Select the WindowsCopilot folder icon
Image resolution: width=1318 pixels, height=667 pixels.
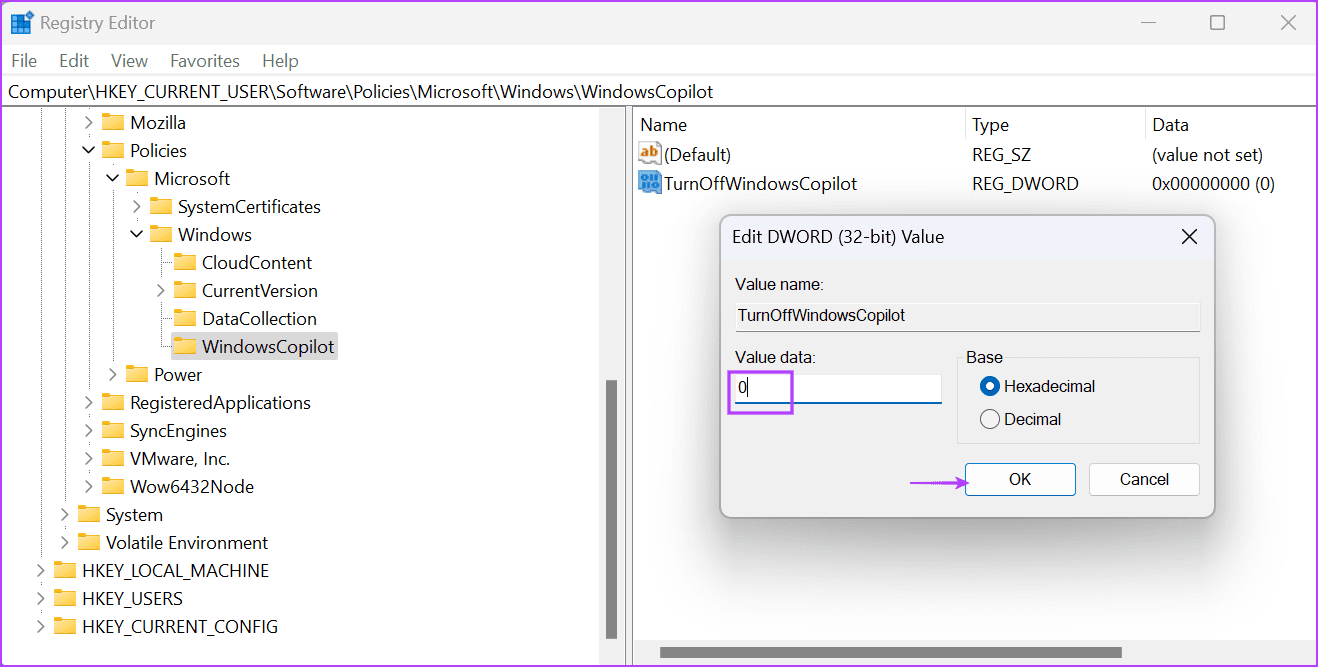tap(184, 347)
